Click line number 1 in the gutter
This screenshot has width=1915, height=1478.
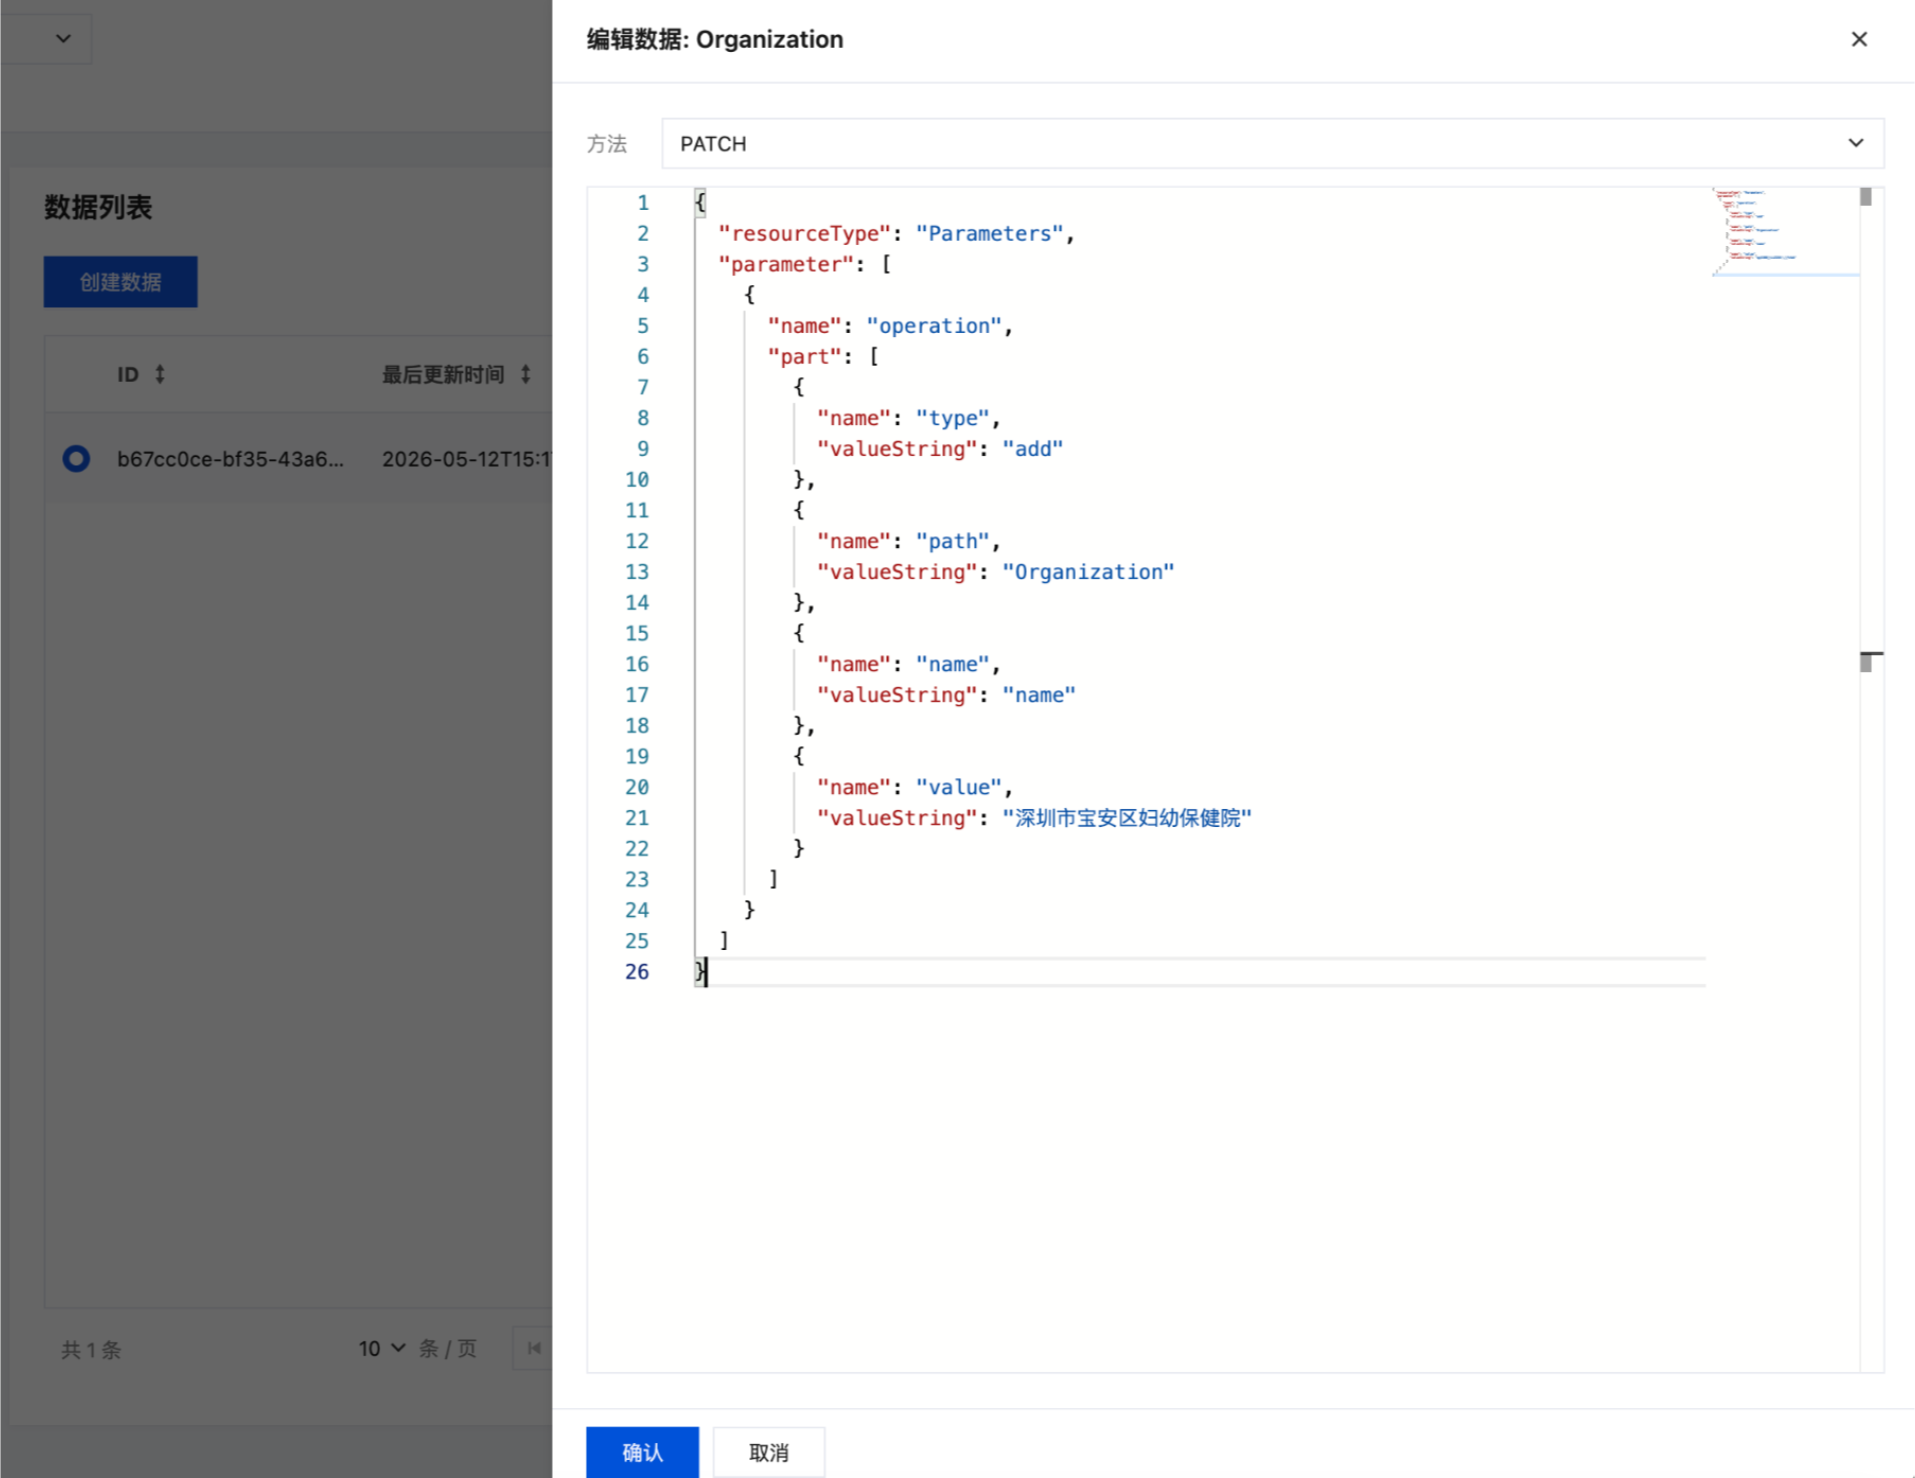[643, 203]
